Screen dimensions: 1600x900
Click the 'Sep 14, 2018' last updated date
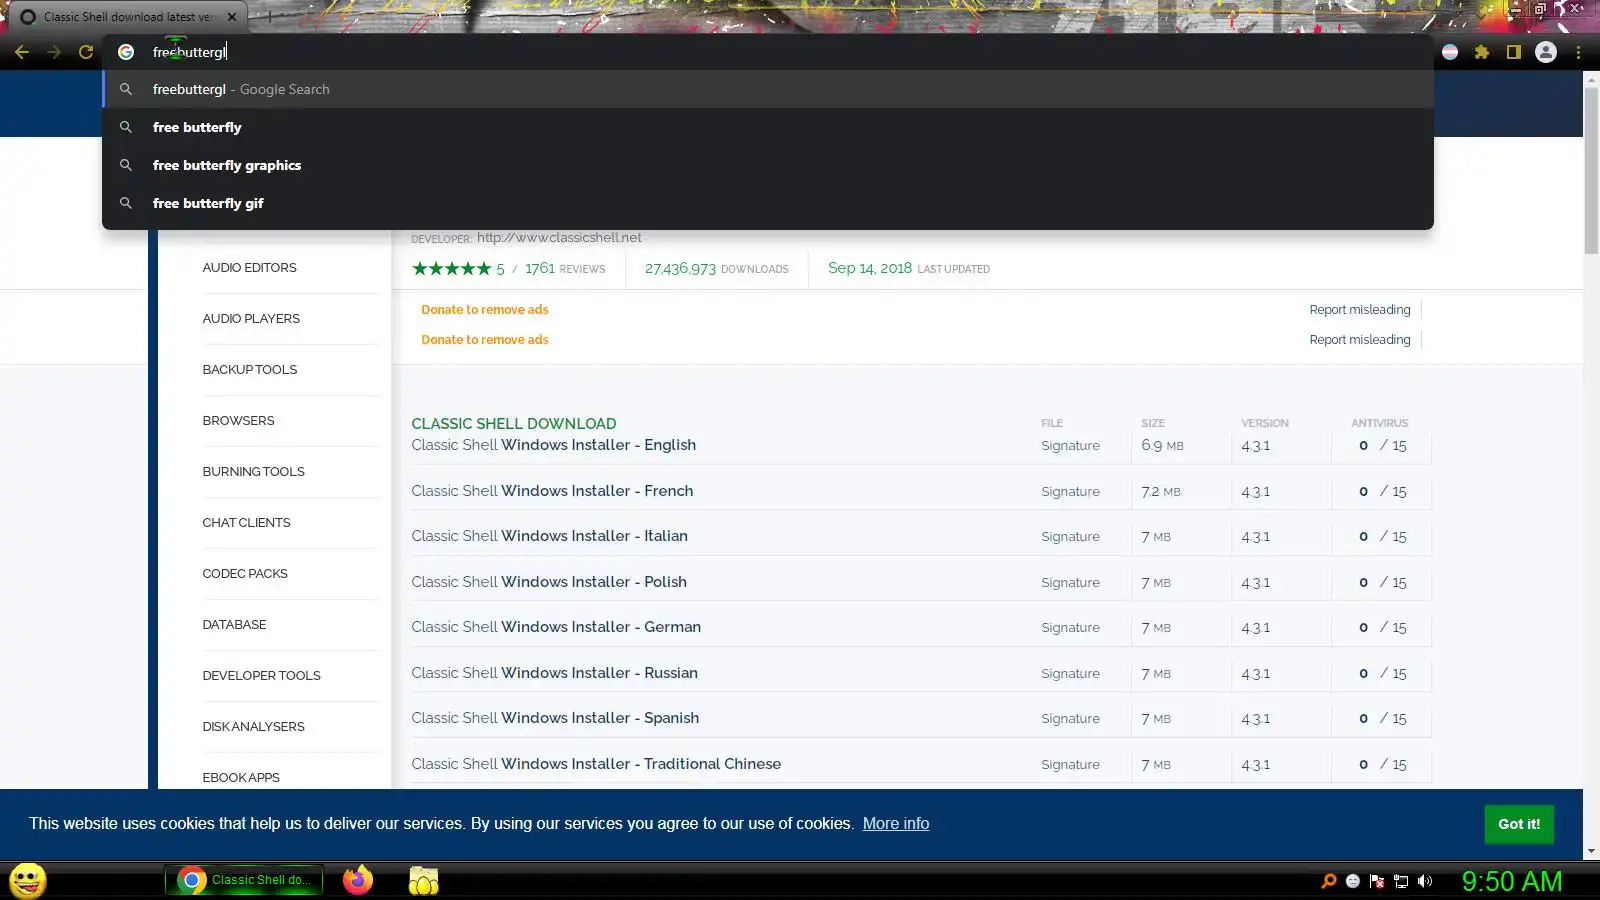coord(870,268)
